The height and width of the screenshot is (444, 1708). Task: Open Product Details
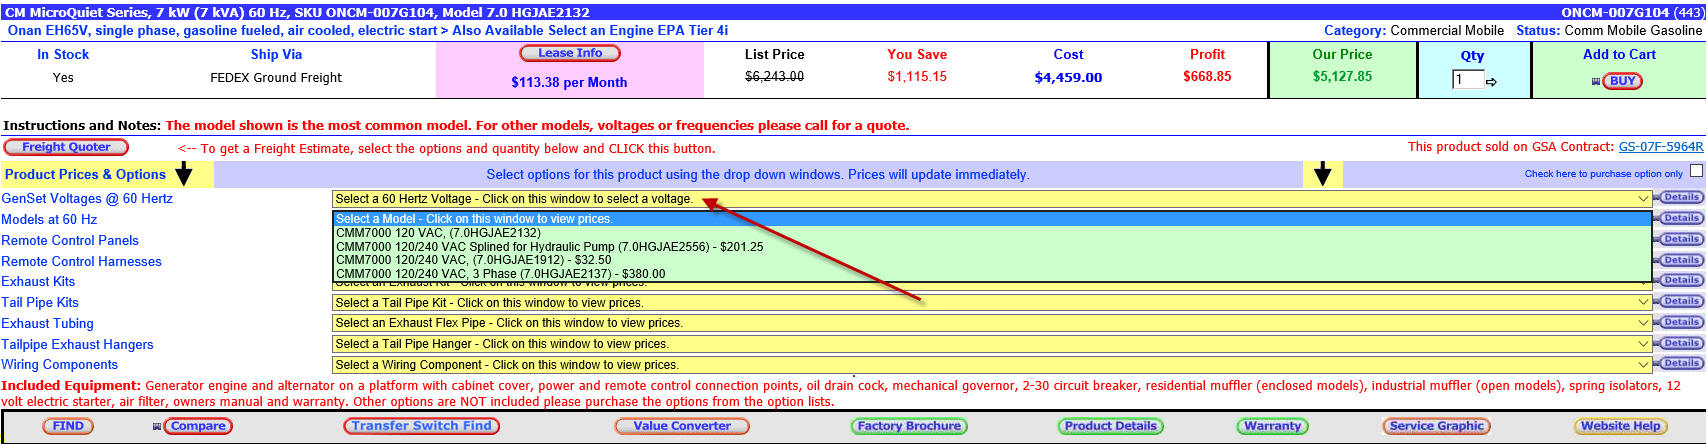tap(1110, 425)
